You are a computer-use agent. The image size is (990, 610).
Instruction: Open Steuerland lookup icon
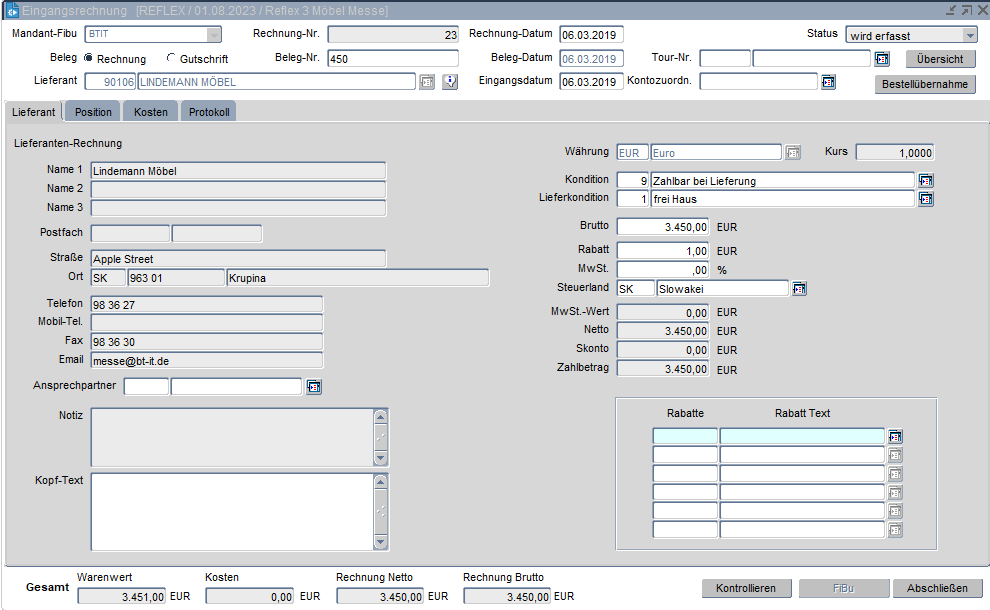799,289
